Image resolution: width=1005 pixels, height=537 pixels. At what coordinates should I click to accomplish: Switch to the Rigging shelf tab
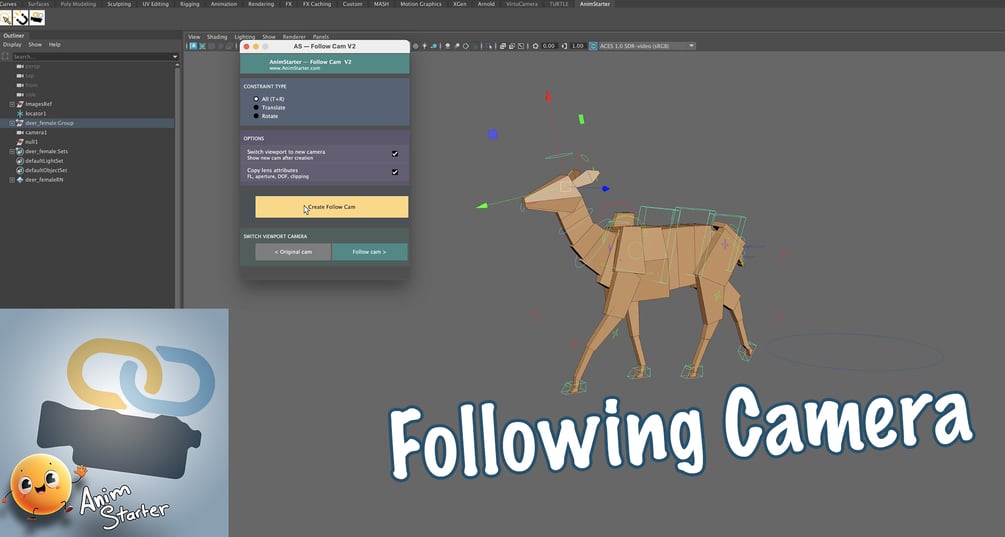pos(189,4)
